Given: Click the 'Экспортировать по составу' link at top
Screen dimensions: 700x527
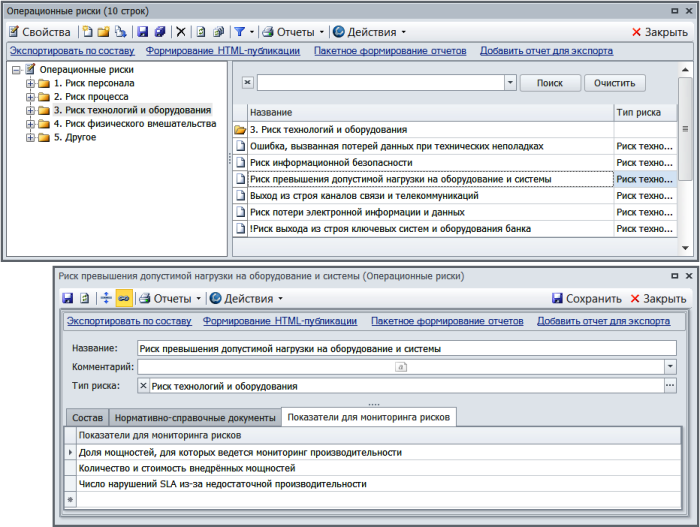Looking at the screenshot, I should tap(72, 50).
